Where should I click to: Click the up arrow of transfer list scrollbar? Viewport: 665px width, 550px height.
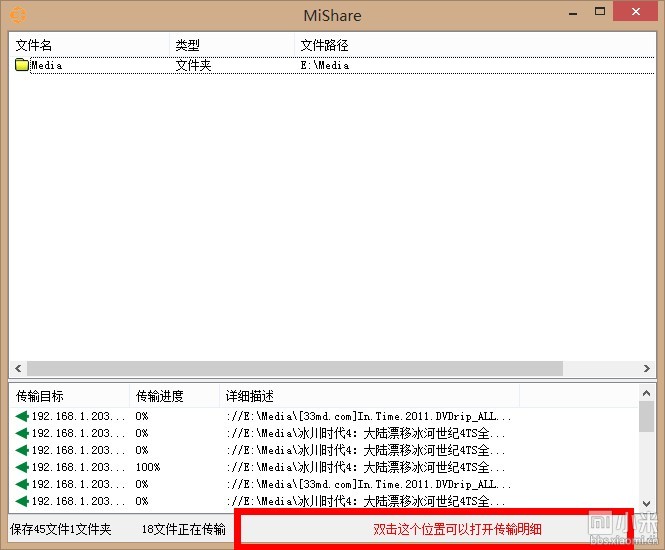646,393
